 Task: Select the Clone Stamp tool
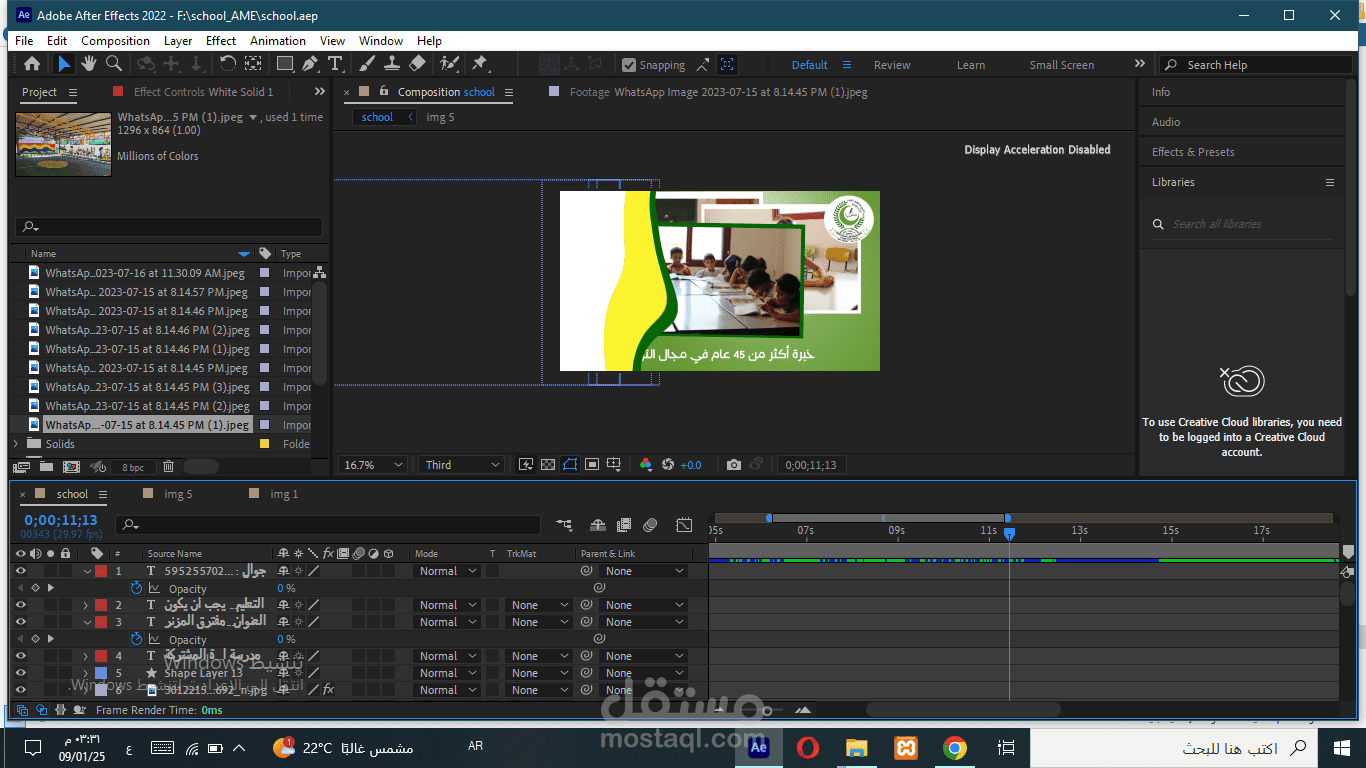(392, 64)
